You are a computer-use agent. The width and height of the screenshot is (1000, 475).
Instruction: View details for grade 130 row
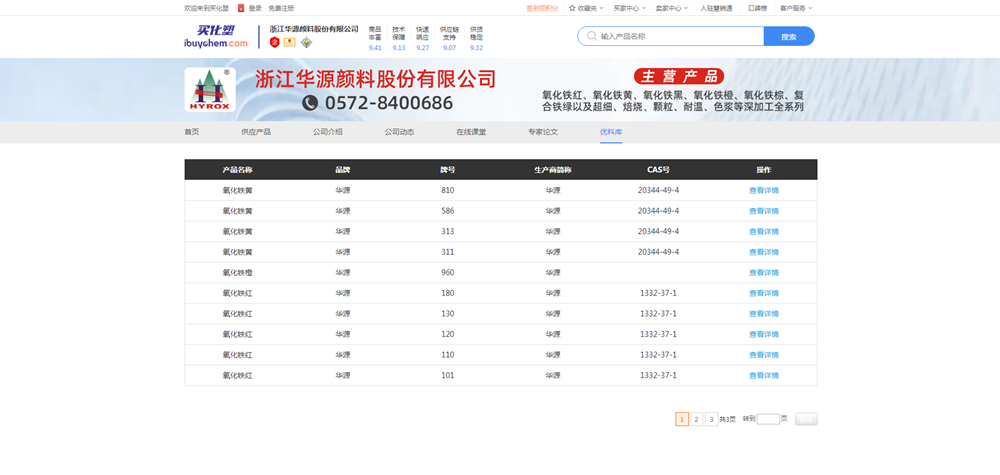764,314
